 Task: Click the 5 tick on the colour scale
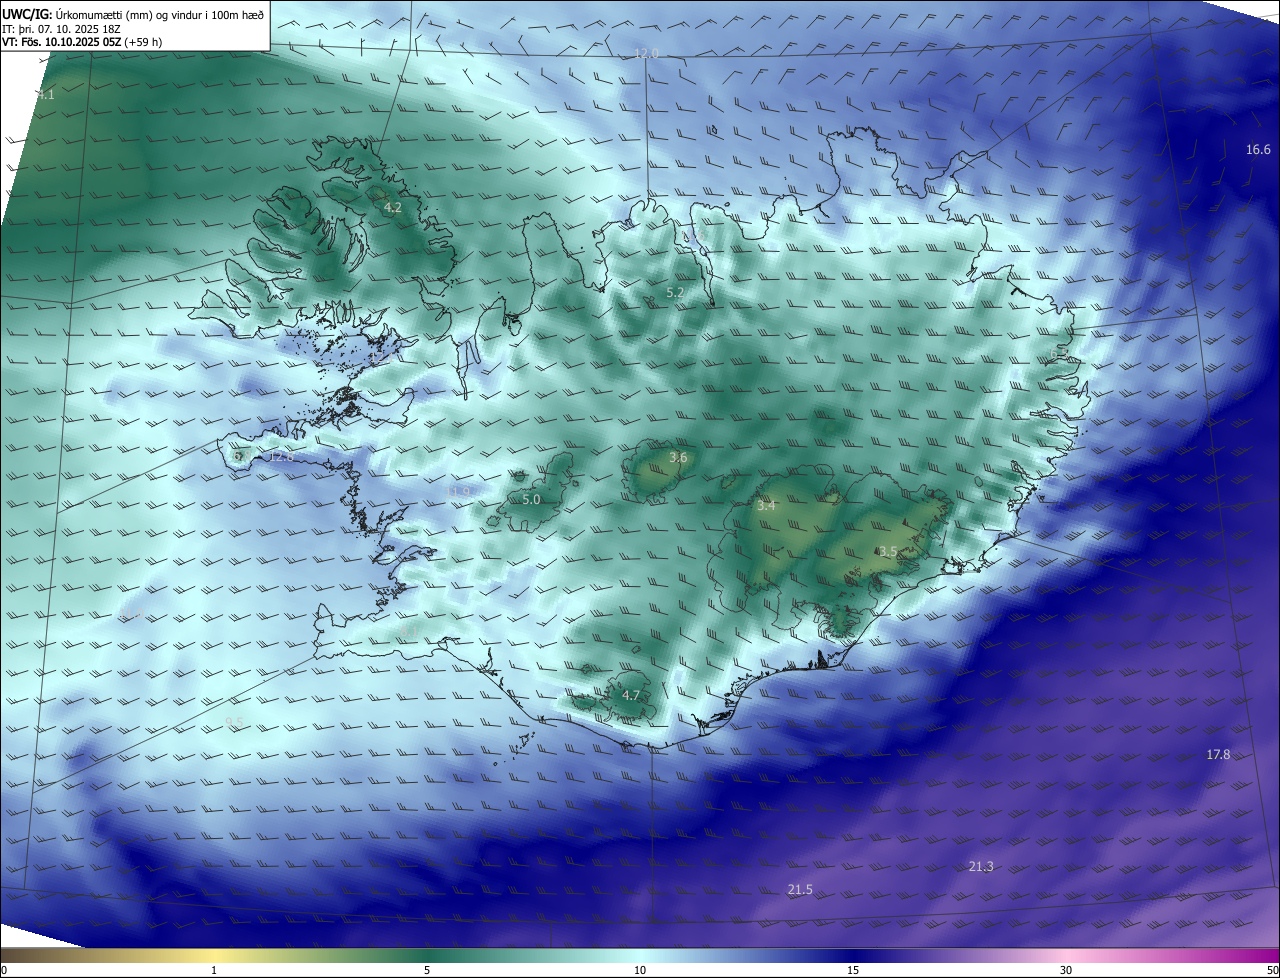(427, 970)
